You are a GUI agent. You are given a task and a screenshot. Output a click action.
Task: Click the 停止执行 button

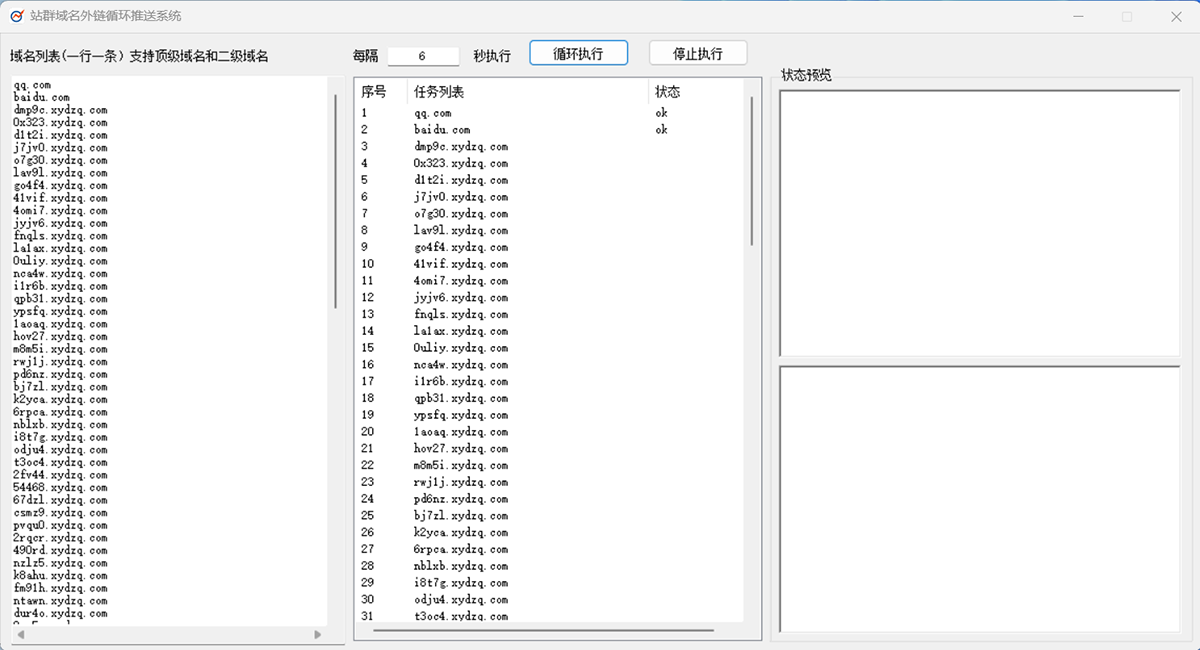(x=697, y=54)
